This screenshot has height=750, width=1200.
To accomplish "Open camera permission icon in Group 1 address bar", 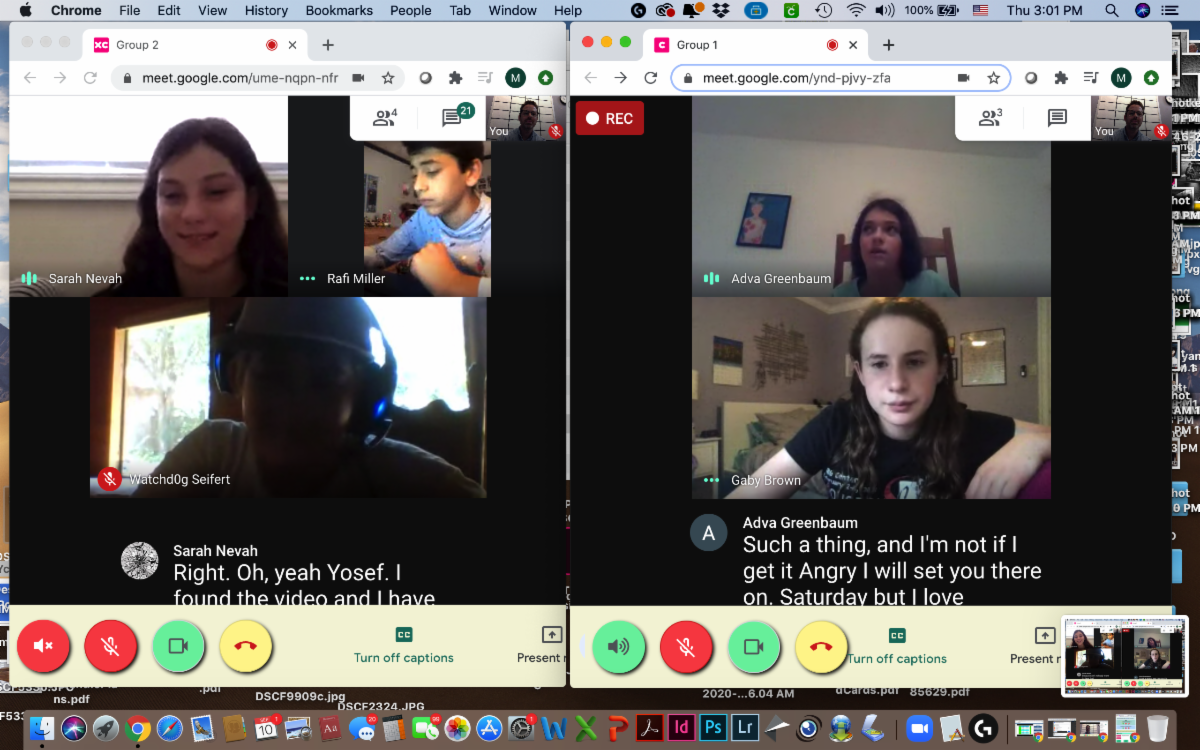I will point(963,78).
